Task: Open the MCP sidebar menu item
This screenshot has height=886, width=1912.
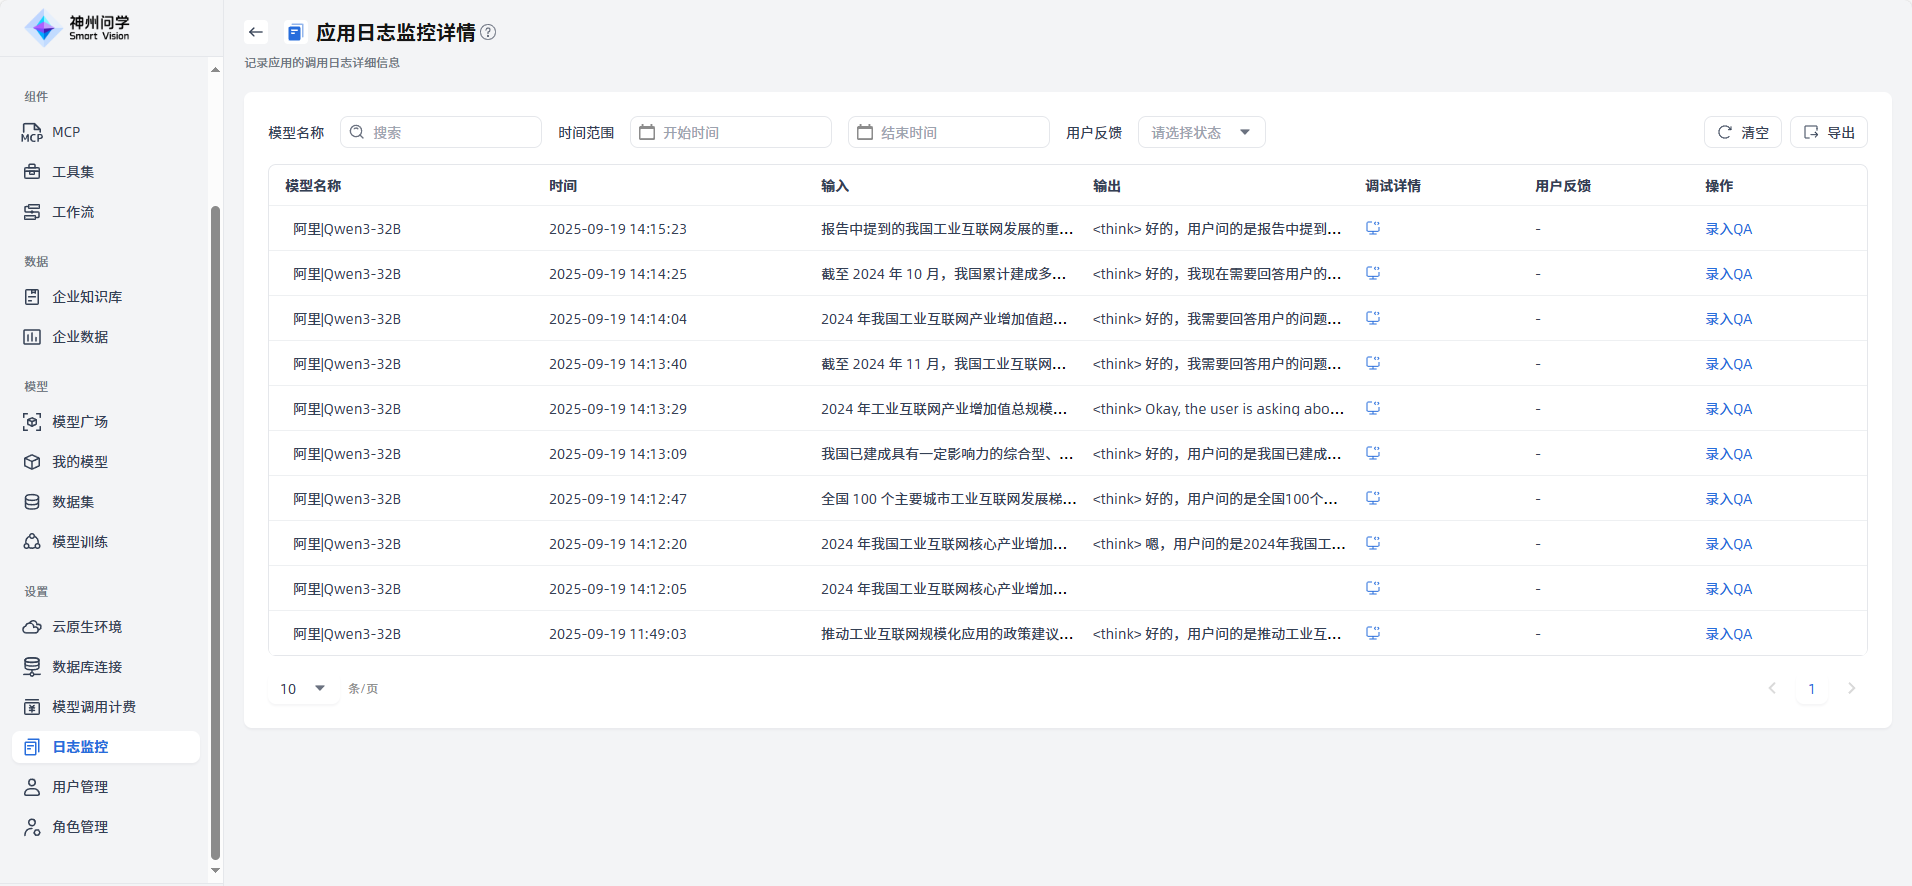Action: 66,132
